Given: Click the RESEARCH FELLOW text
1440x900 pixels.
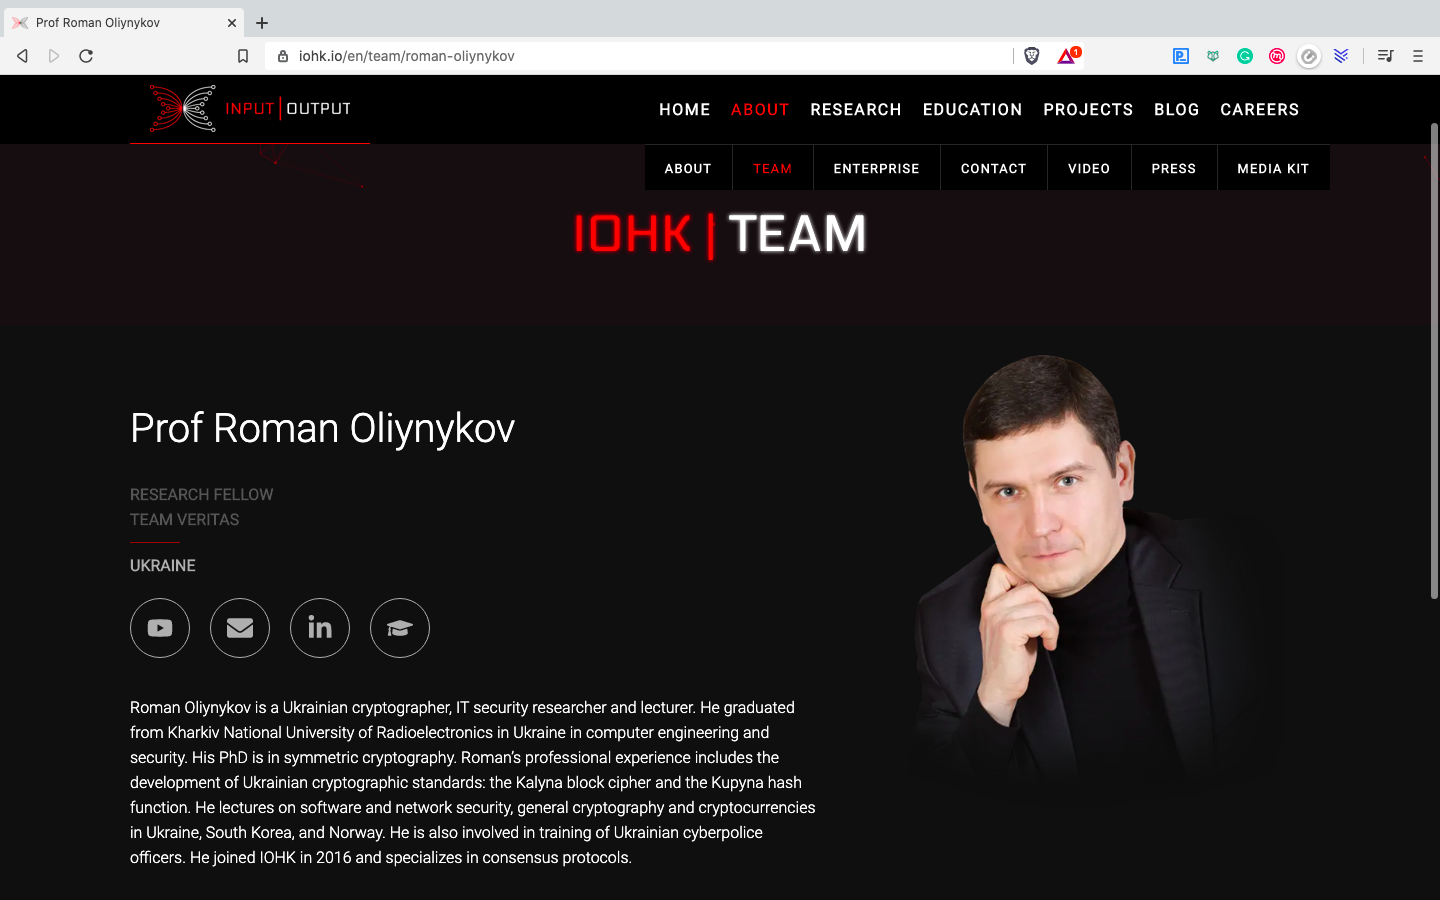Looking at the screenshot, I should 201,495.
